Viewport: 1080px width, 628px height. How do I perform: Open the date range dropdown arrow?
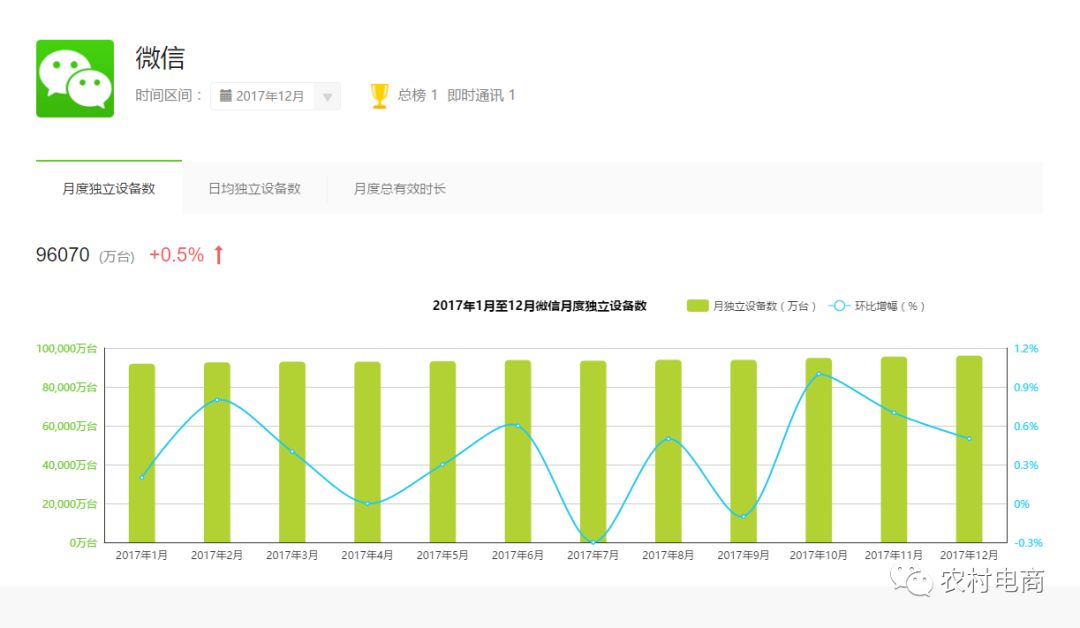coord(327,97)
